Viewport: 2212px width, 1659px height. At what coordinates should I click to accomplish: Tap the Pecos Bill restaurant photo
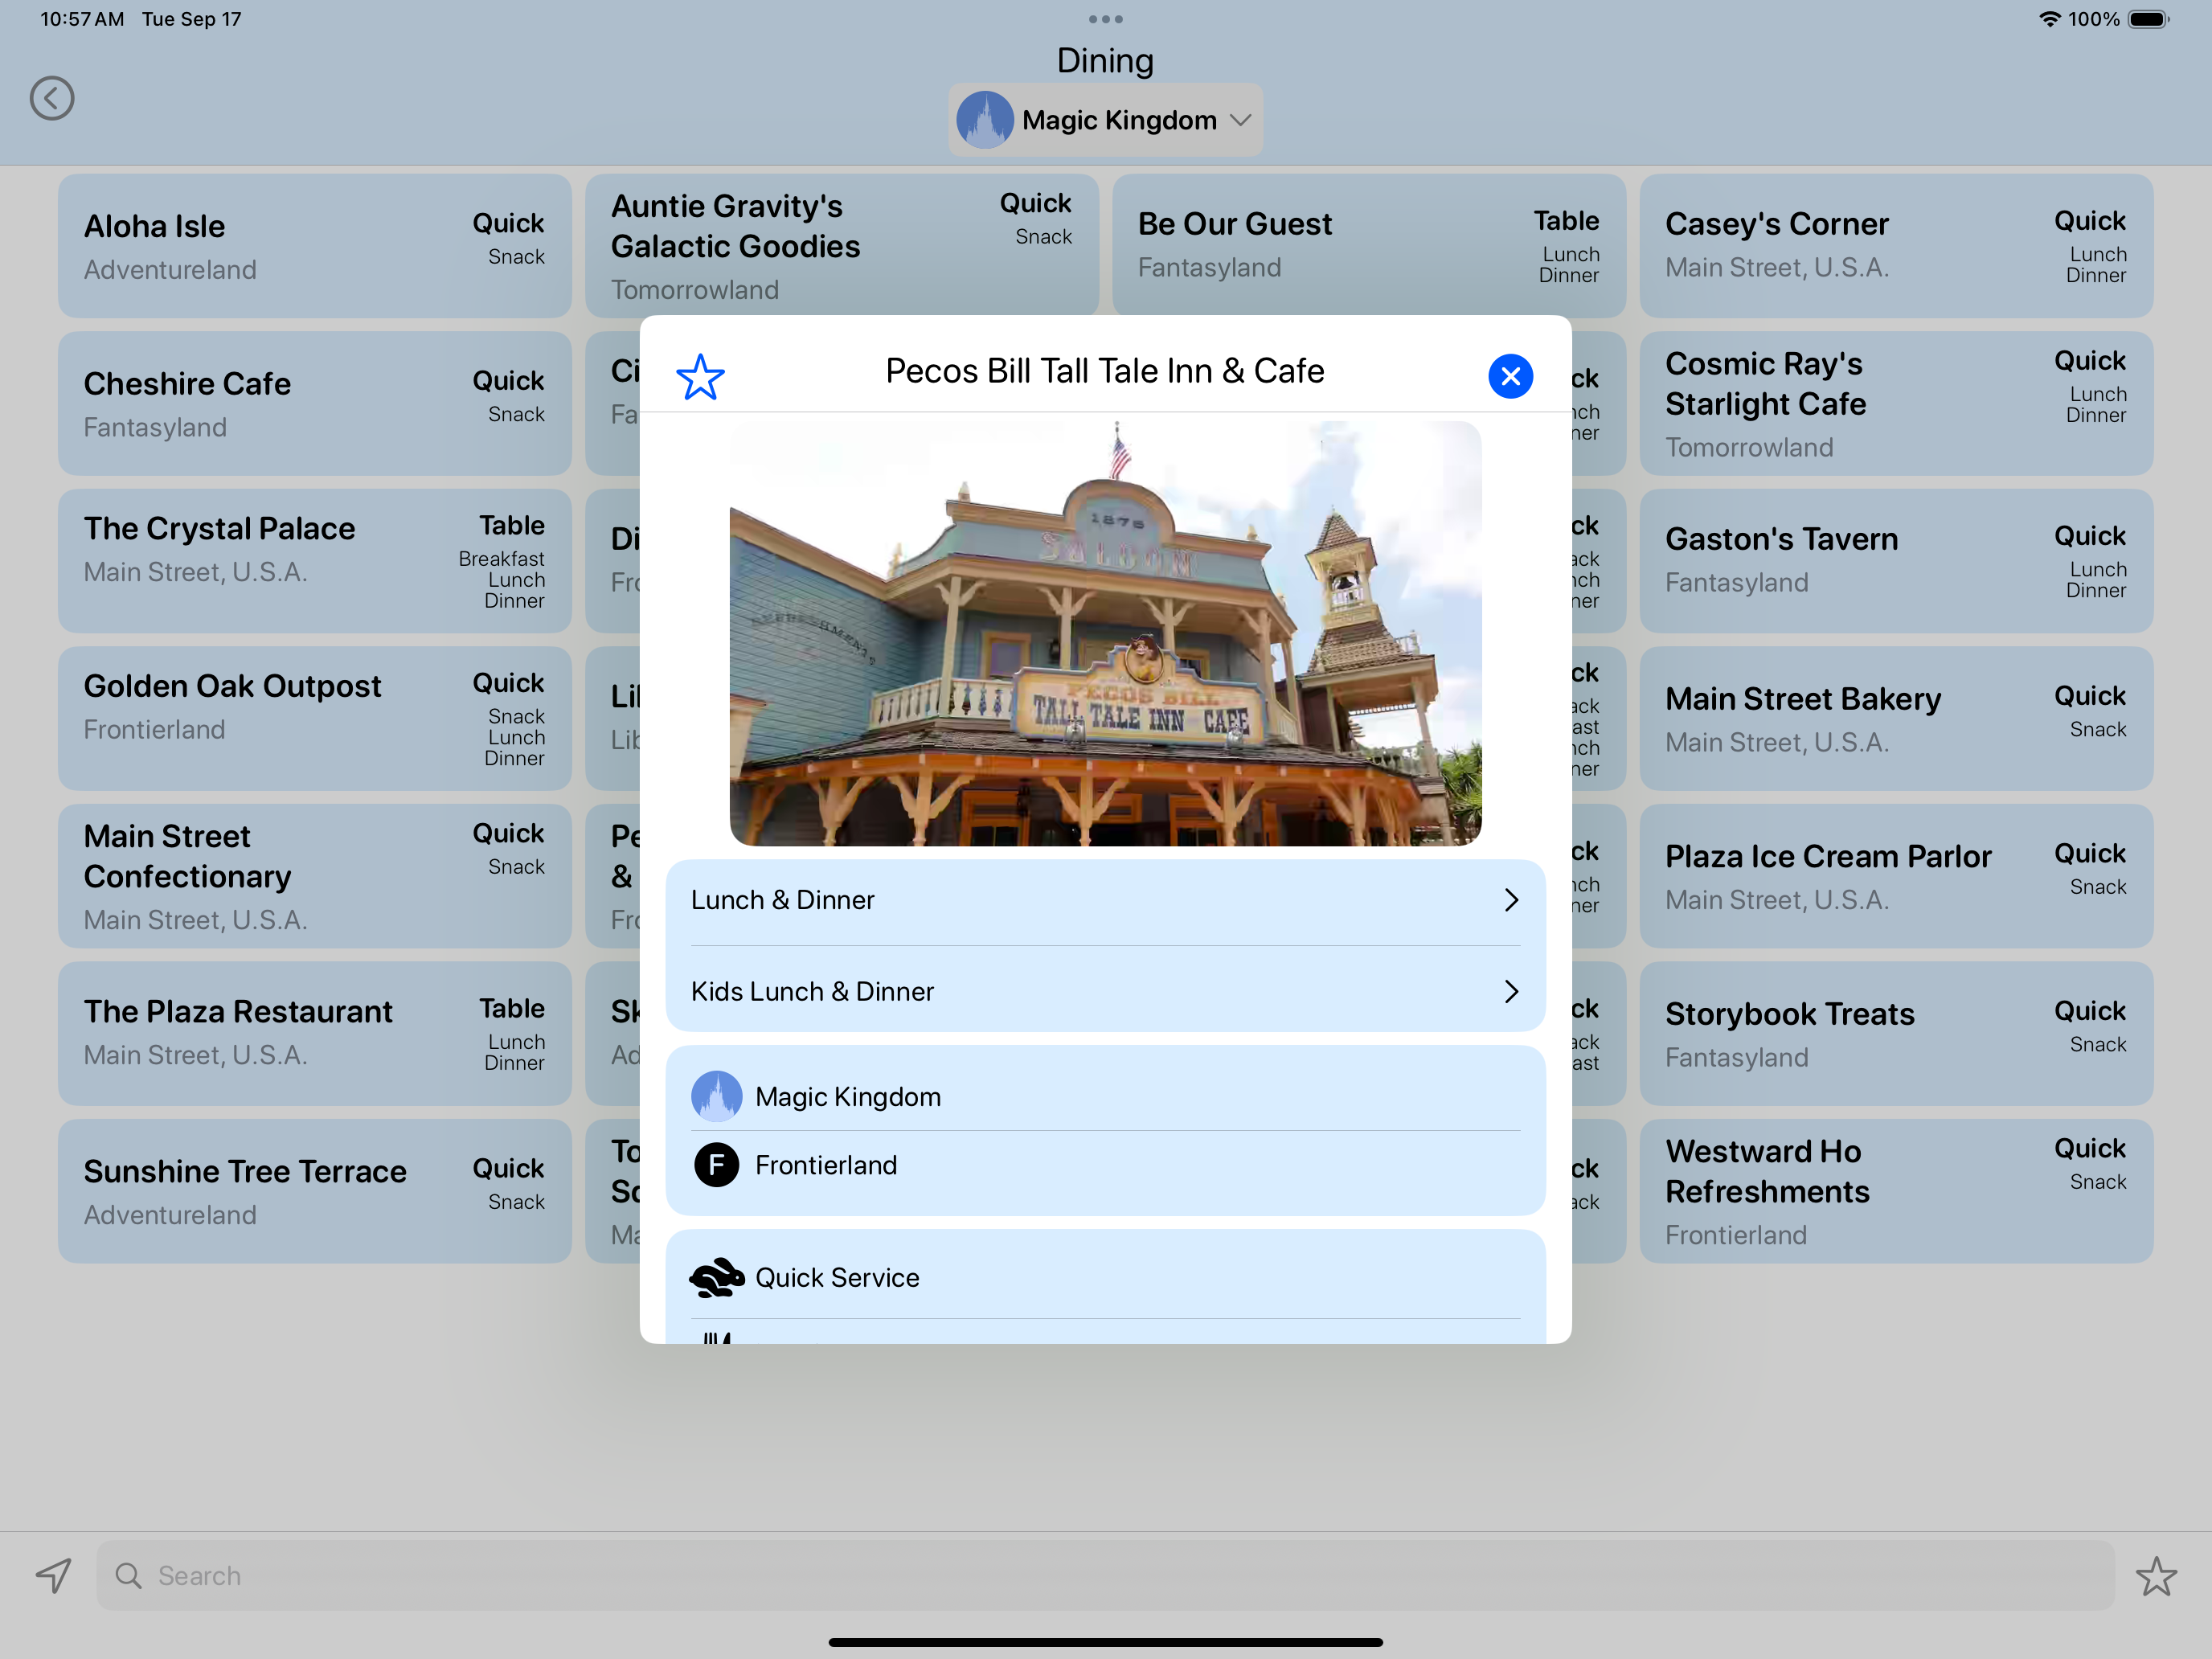point(1105,634)
